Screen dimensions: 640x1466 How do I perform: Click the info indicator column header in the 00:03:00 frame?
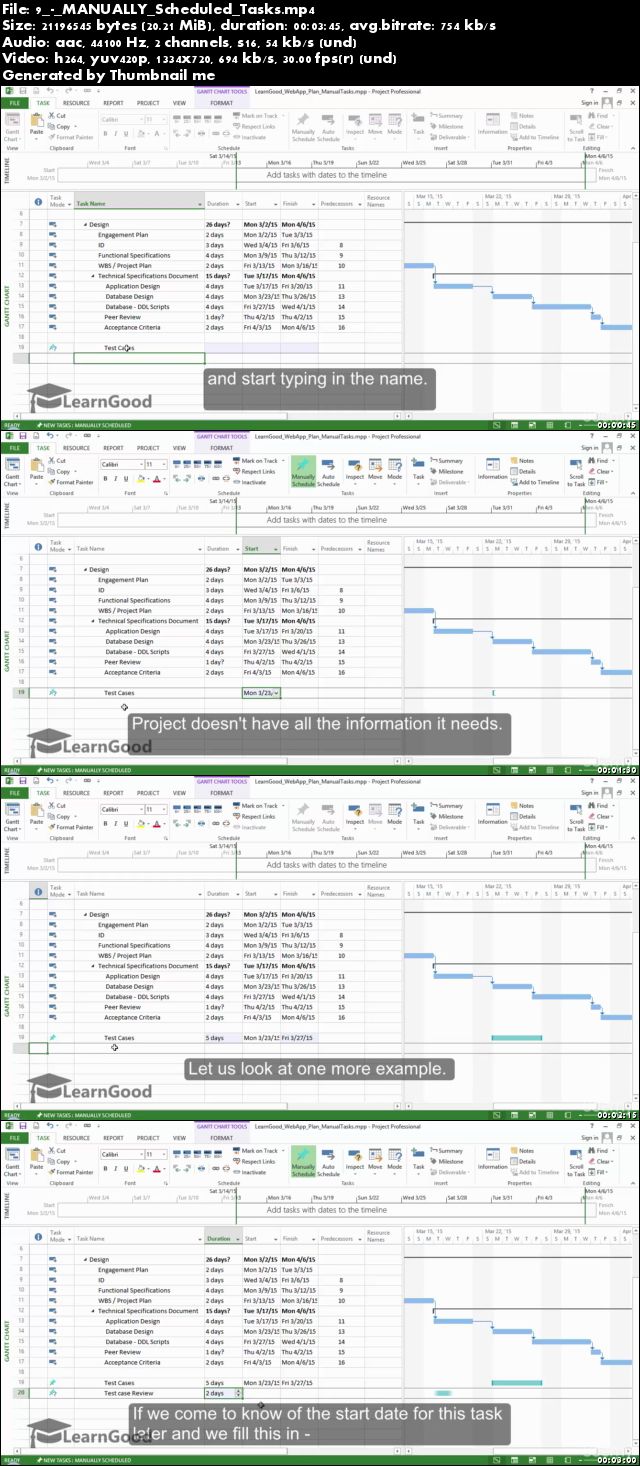(x=38, y=1236)
